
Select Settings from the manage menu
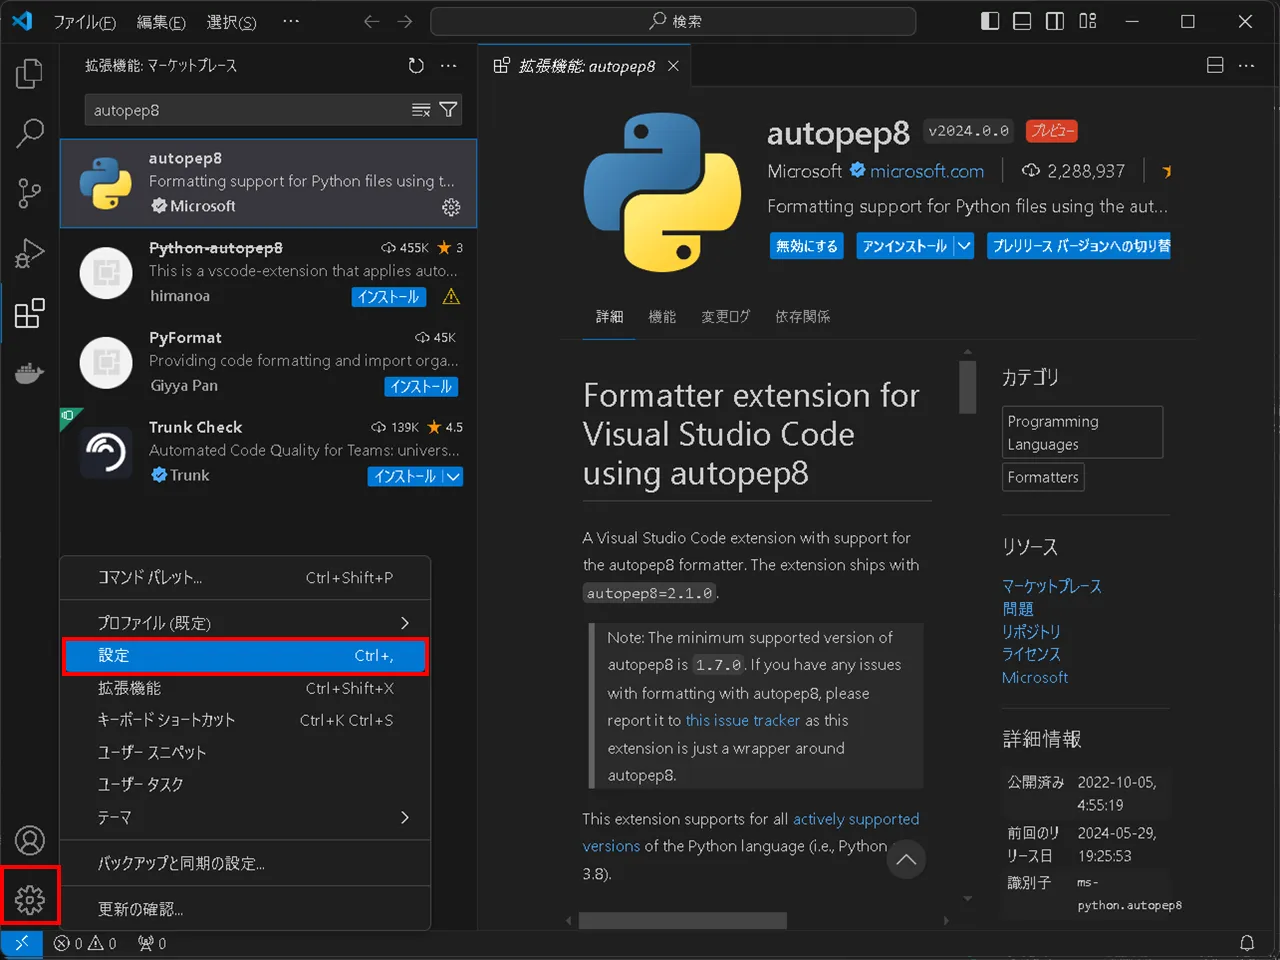coord(245,656)
